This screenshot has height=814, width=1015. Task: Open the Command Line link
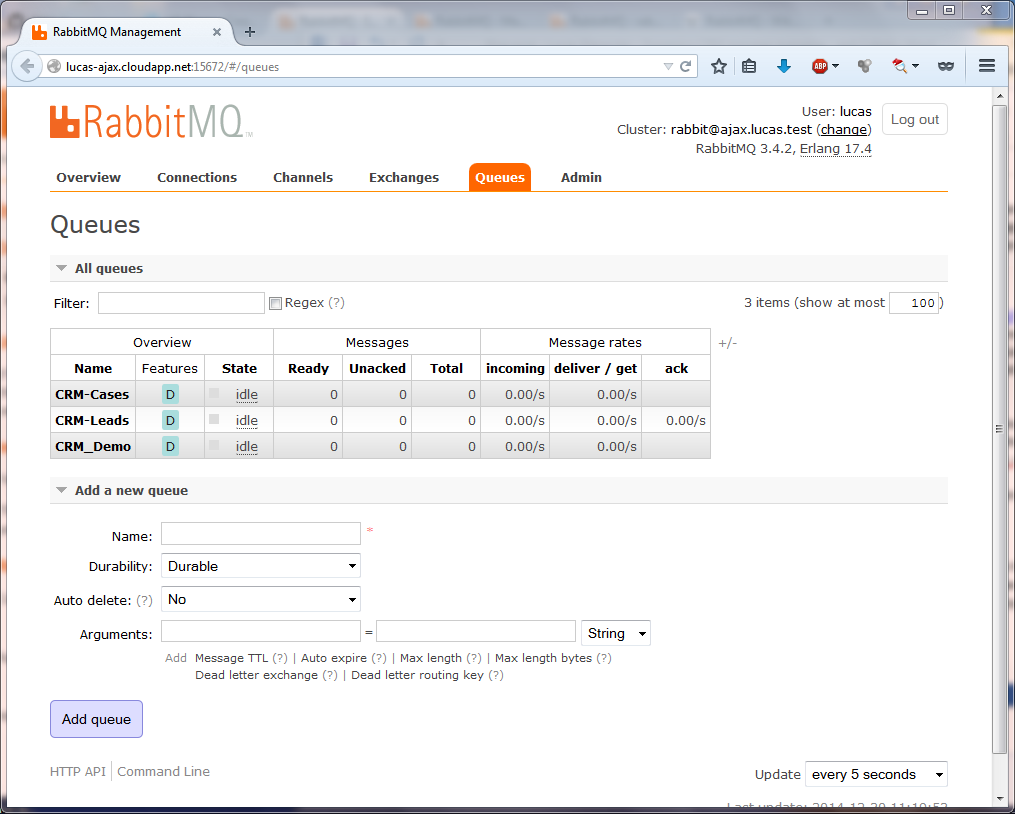coord(163,771)
